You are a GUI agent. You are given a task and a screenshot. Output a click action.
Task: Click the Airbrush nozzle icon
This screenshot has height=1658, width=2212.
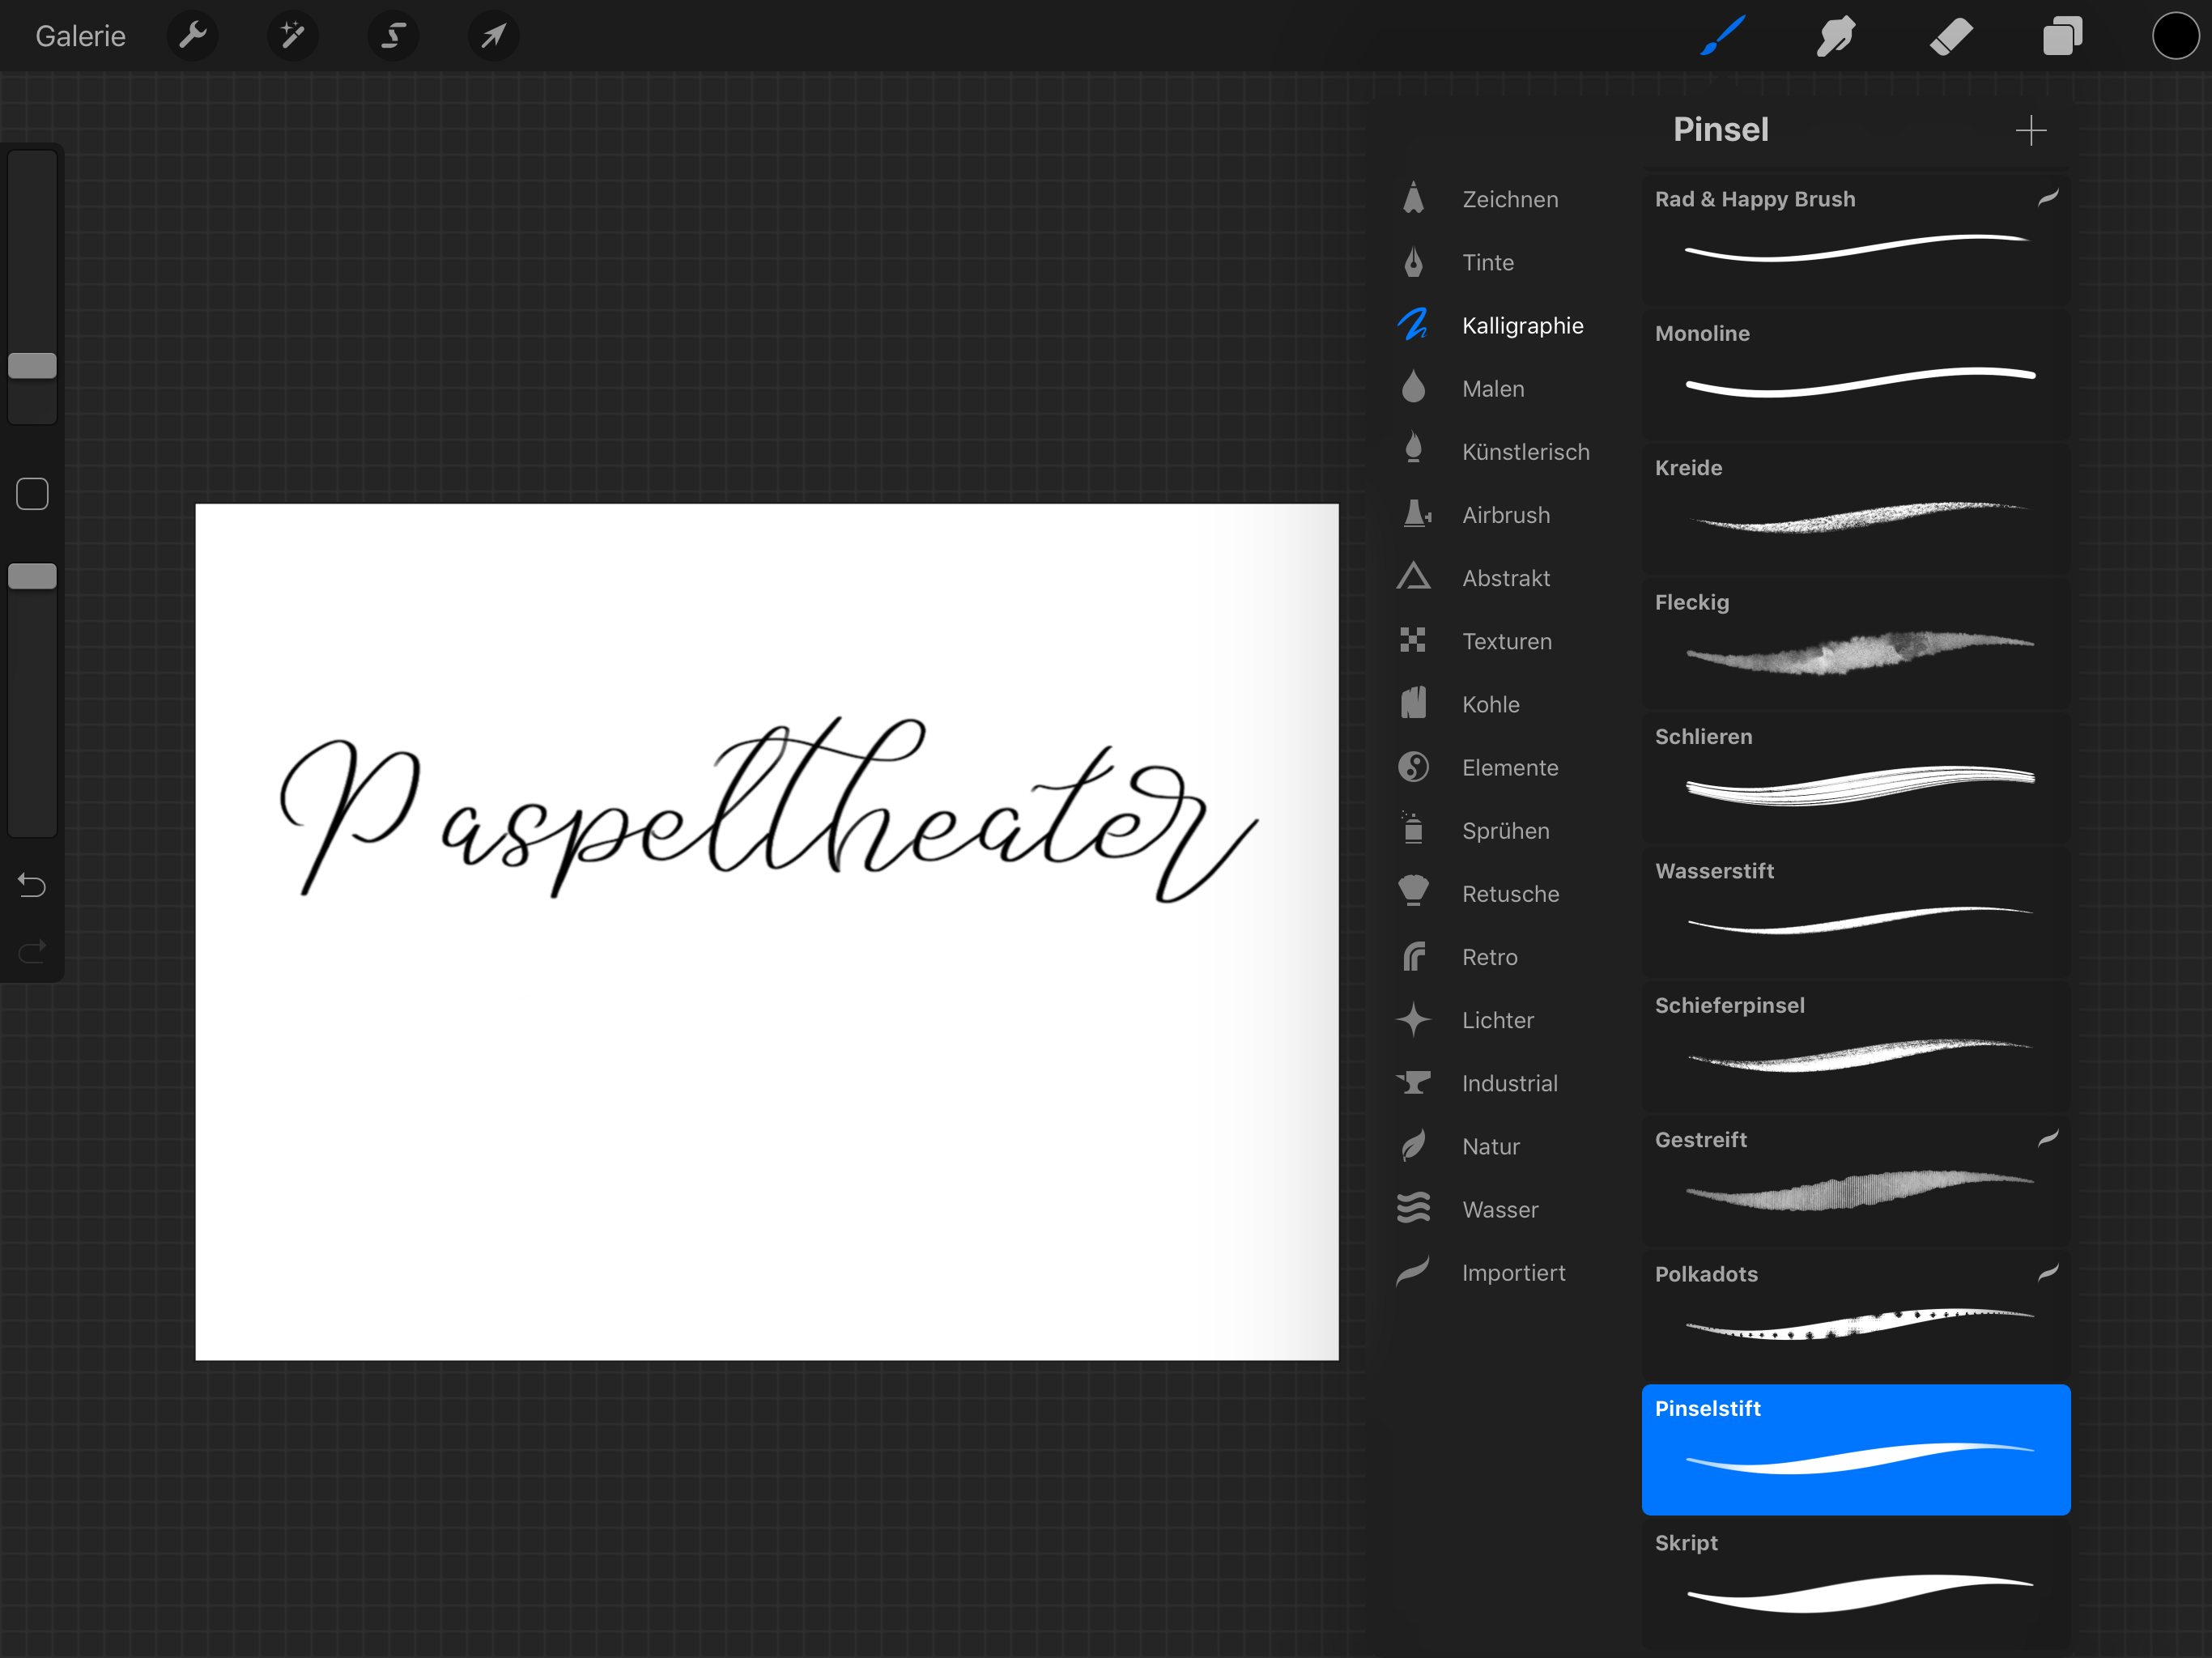(1416, 514)
